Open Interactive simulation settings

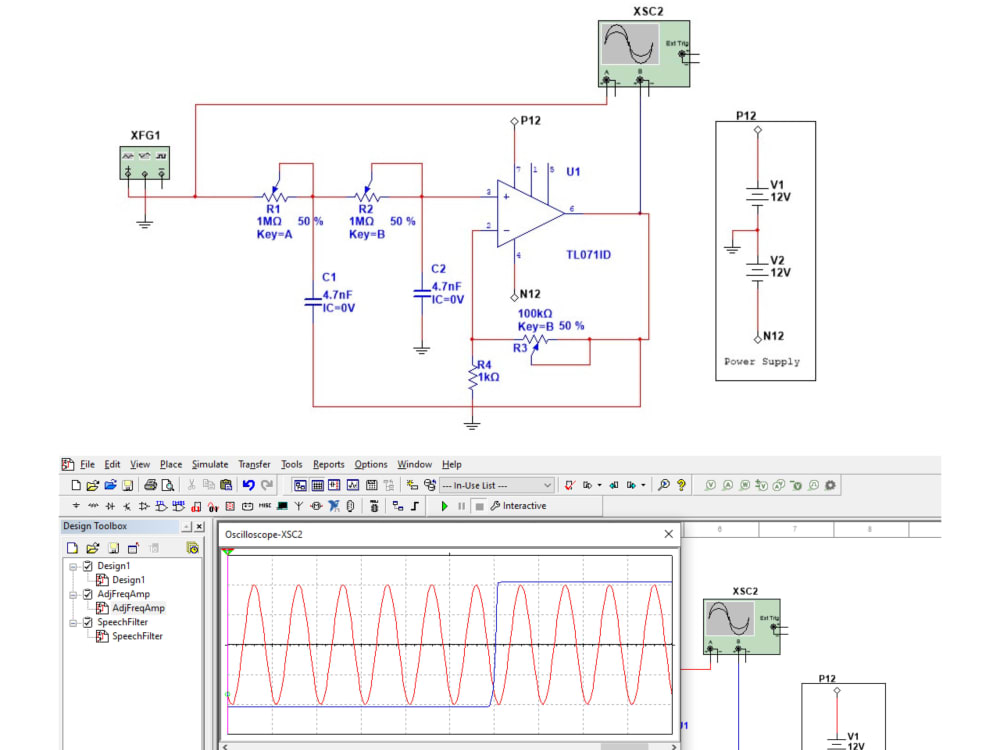(x=518, y=506)
